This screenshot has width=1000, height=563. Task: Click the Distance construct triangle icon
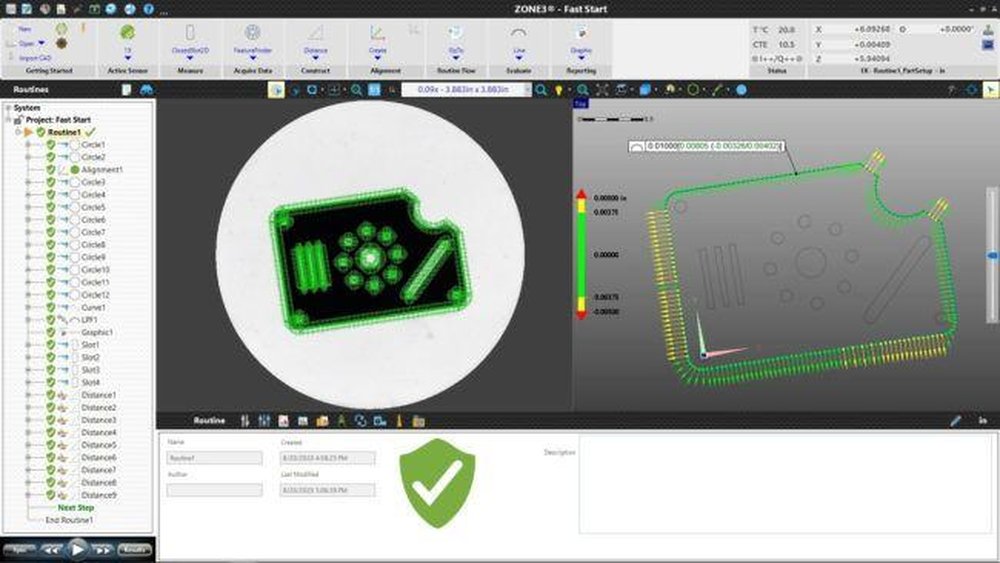pyautogui.click(x=315, y=32)
